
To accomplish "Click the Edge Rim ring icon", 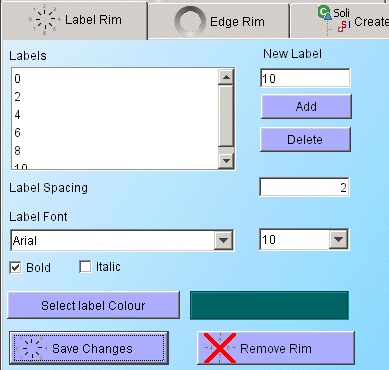I will point(190,21).
